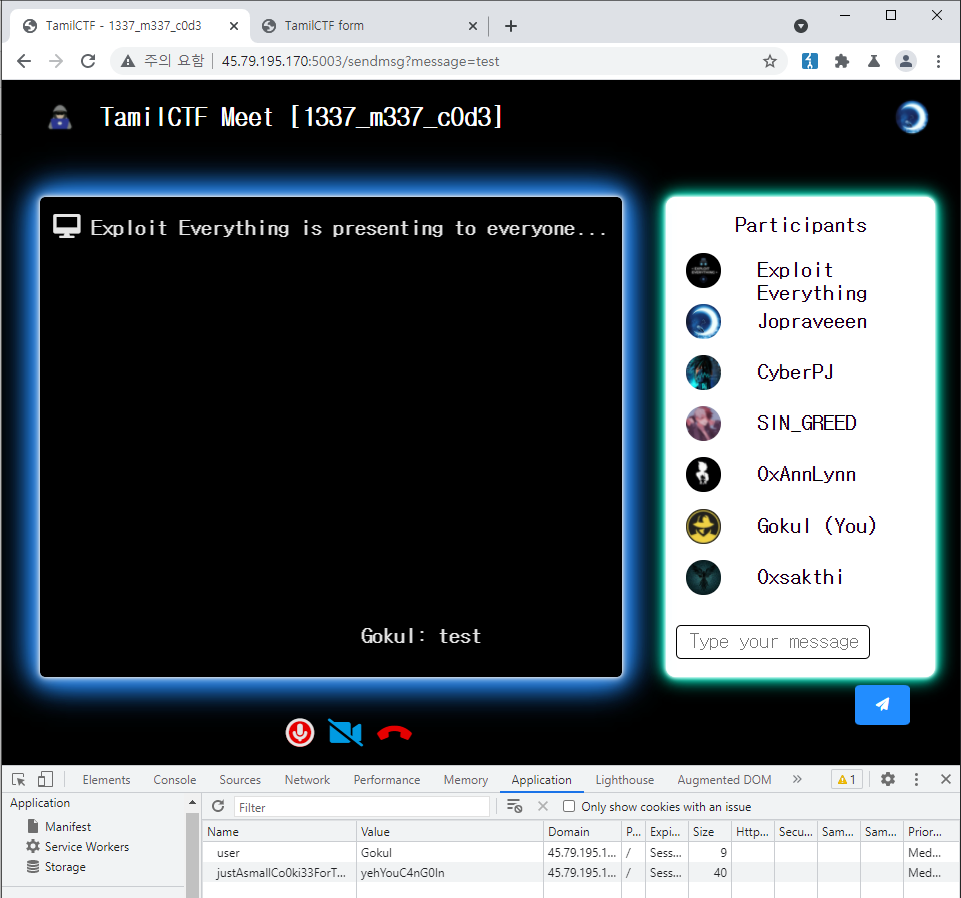Open the Lighthouse tab in DevTools
This screenshot has width=961, height=898.
[x=625, y=780]
